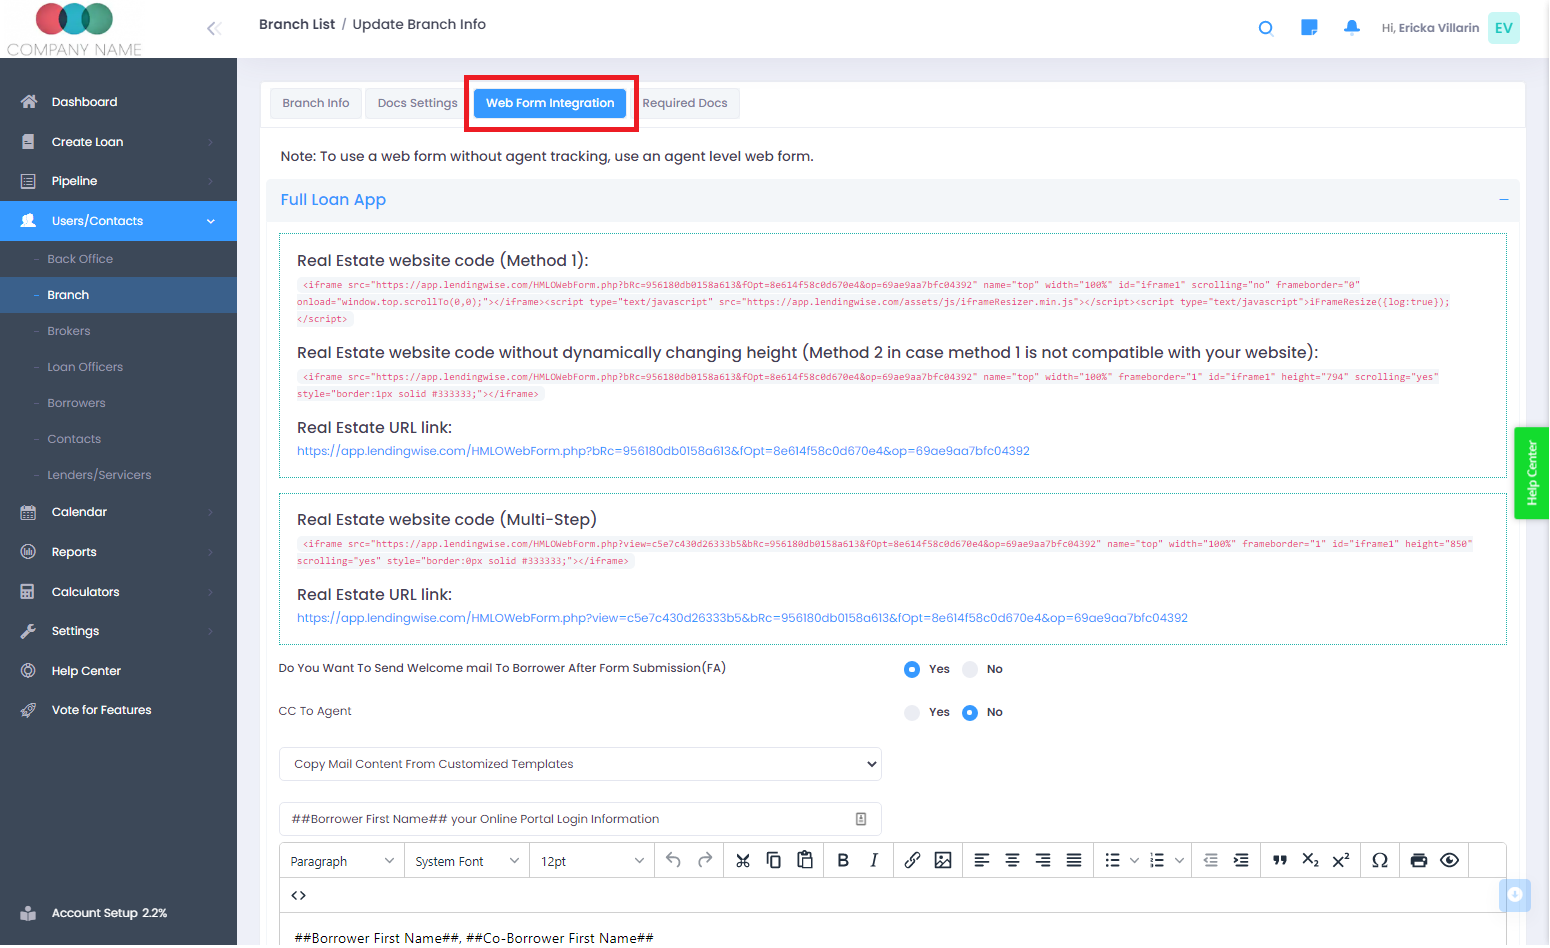Viewport: 1550px width, 948px height.
Task: Open the 12pt font size dropdown
Action: pyautogui.click(x=592, y=861)
